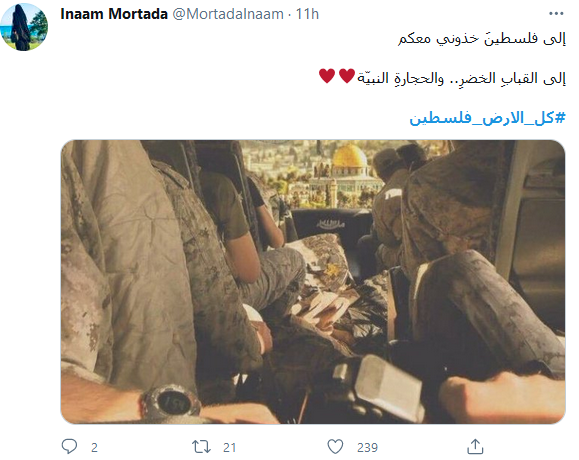This screenshot has height=460, width=579.
Task: Click the reply count 2
Action: (x=94, y=447)
